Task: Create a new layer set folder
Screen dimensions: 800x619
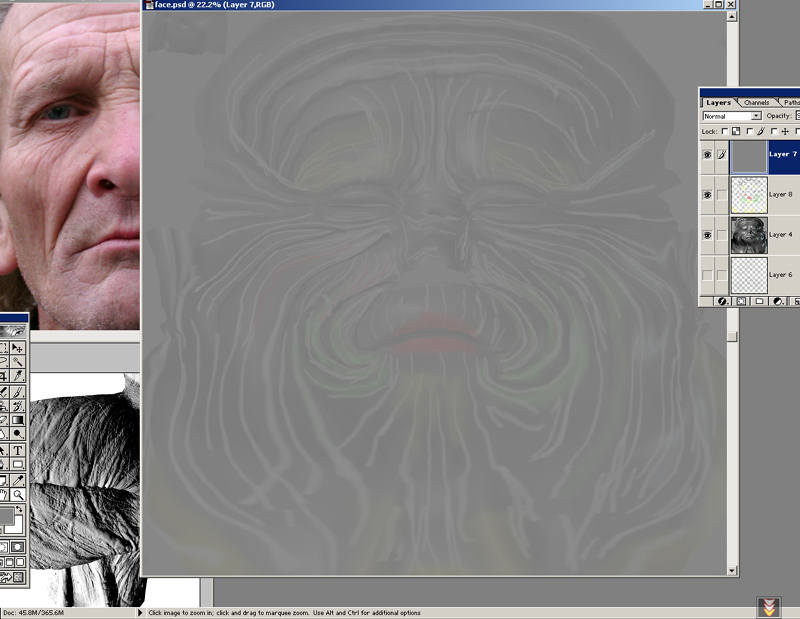Action: pyautogui.click(x=759, y=301)
